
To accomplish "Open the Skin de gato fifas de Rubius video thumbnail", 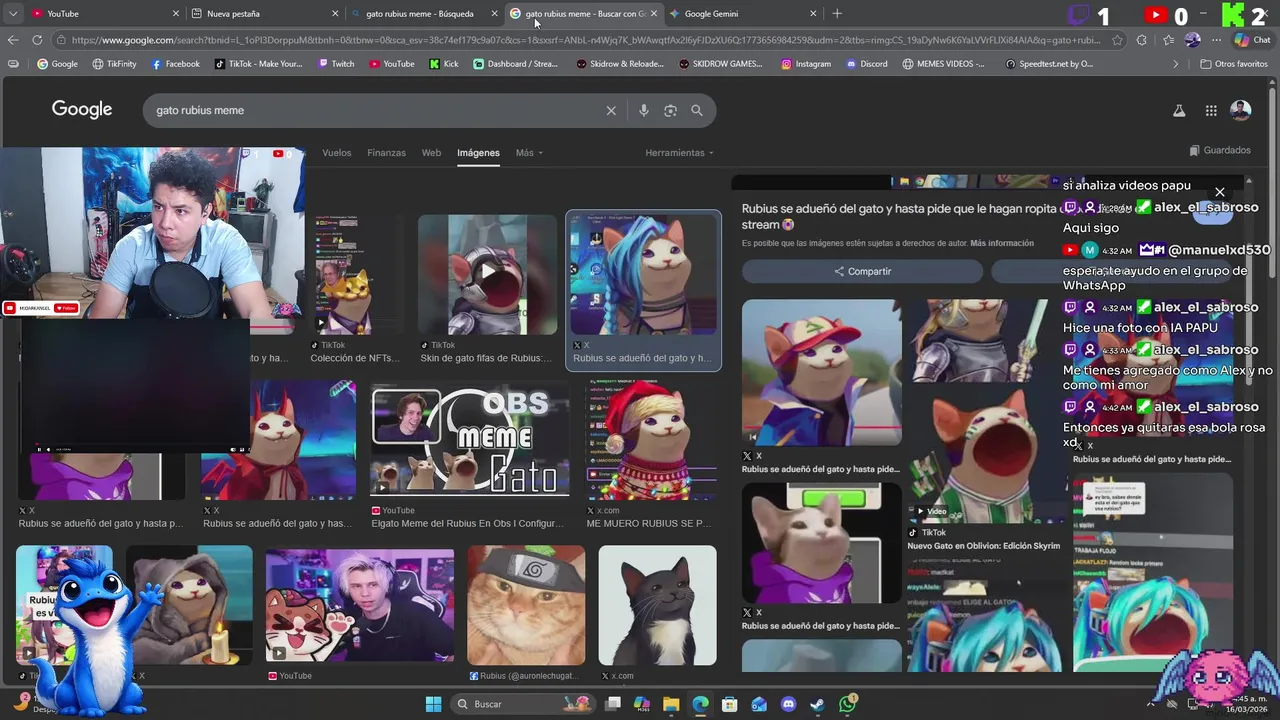I will (x=487, y=274).
